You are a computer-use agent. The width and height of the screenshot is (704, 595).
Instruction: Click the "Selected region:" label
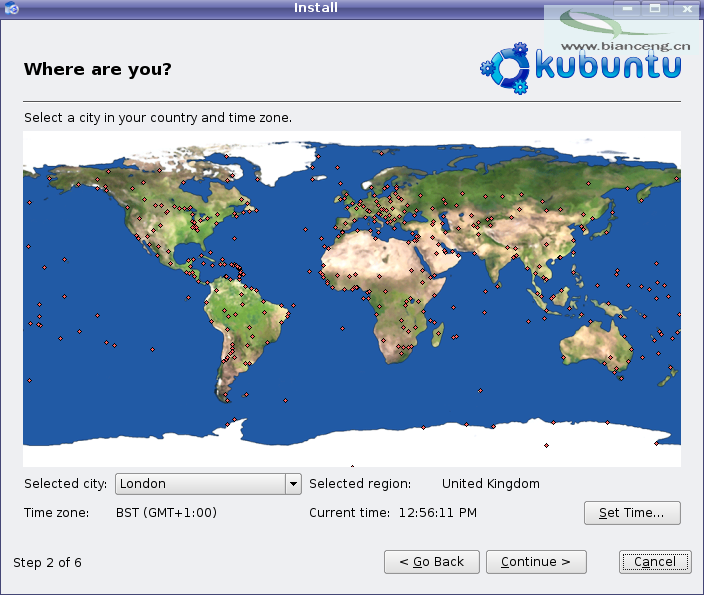360,484
